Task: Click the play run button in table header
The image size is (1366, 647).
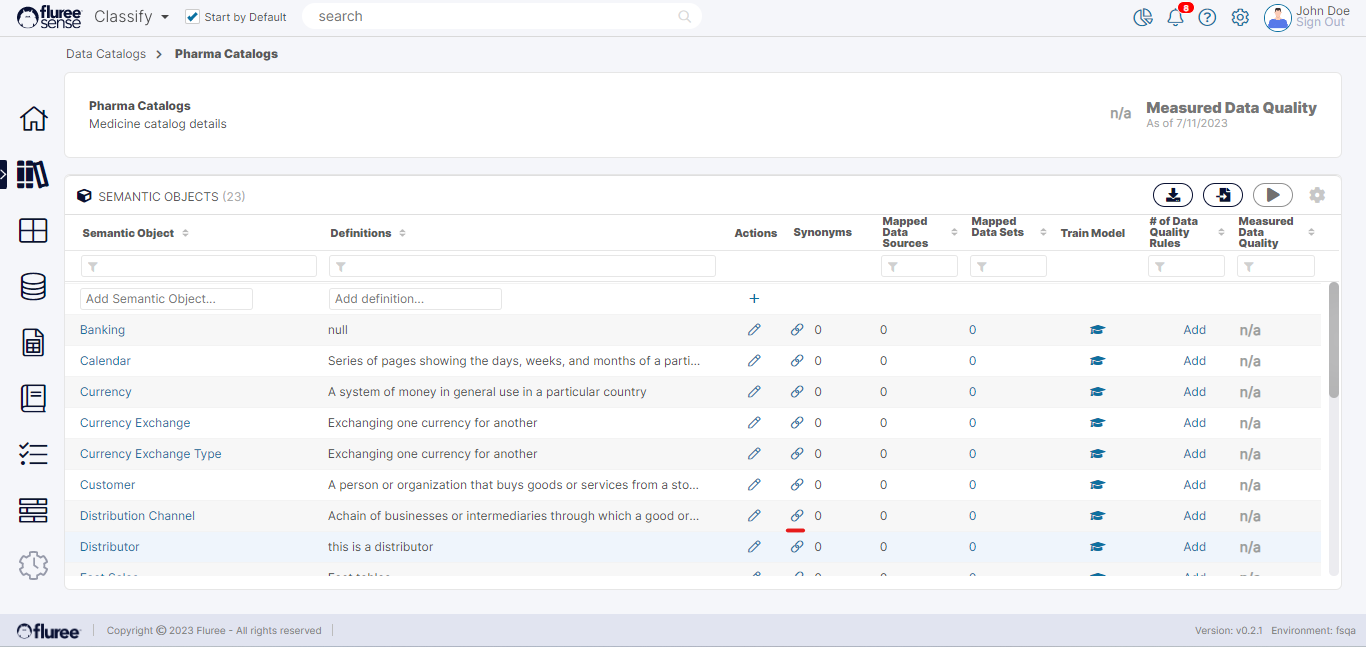Action: tap(1272, 195)
